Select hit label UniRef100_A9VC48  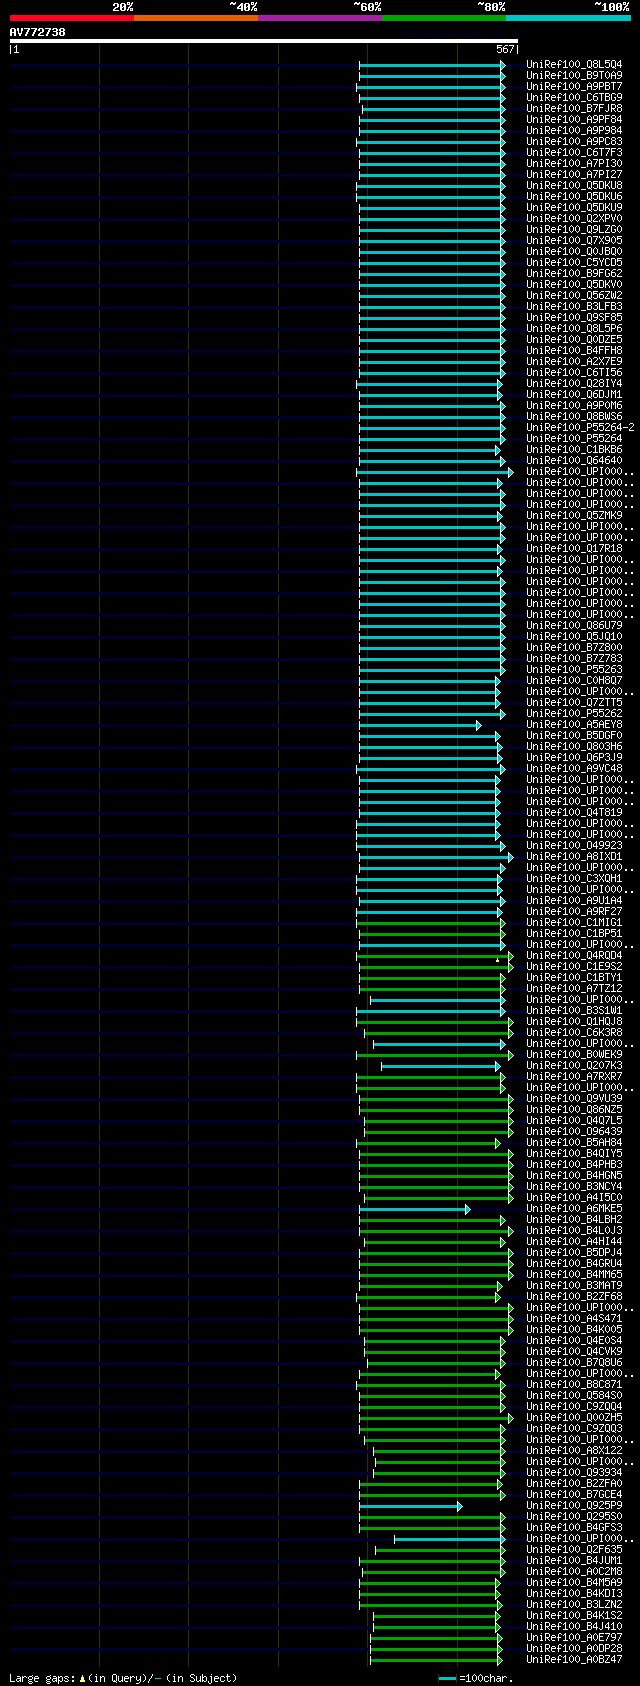(x=574, y=768)
